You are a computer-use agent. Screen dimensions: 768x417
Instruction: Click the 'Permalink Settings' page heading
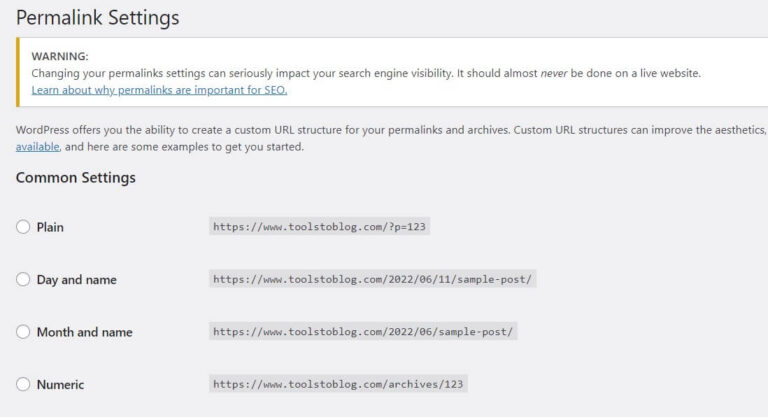click(97, 18)
